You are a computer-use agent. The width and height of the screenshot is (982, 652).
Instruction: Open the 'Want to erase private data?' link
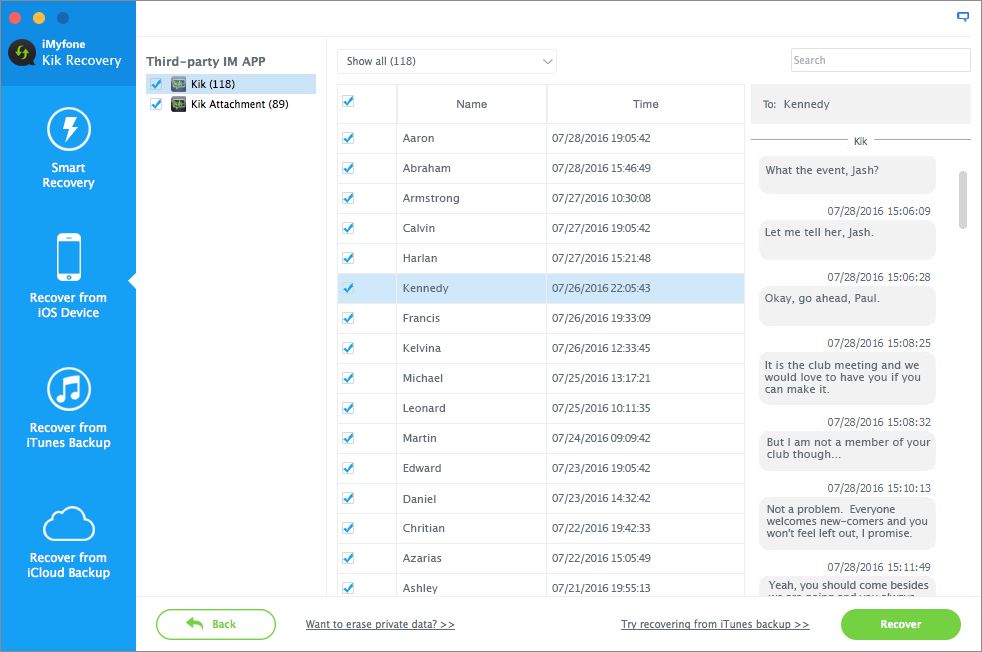tap(380, 624)
